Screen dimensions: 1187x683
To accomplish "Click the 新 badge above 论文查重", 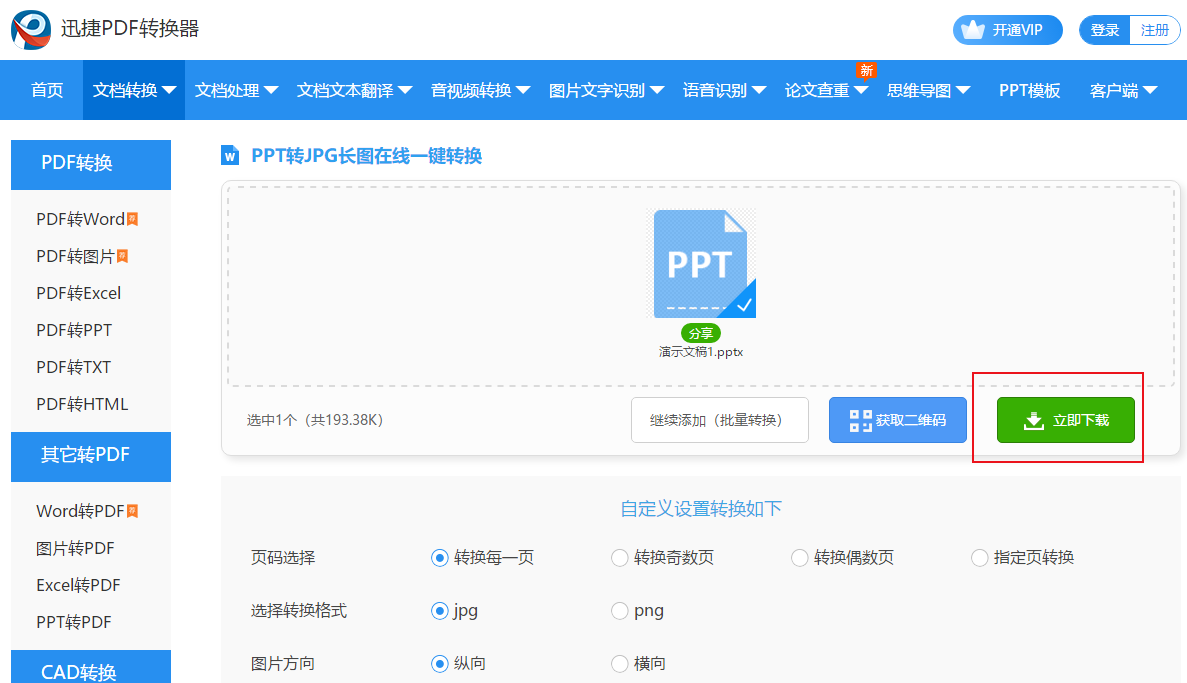I will click(x=866, y=70).
